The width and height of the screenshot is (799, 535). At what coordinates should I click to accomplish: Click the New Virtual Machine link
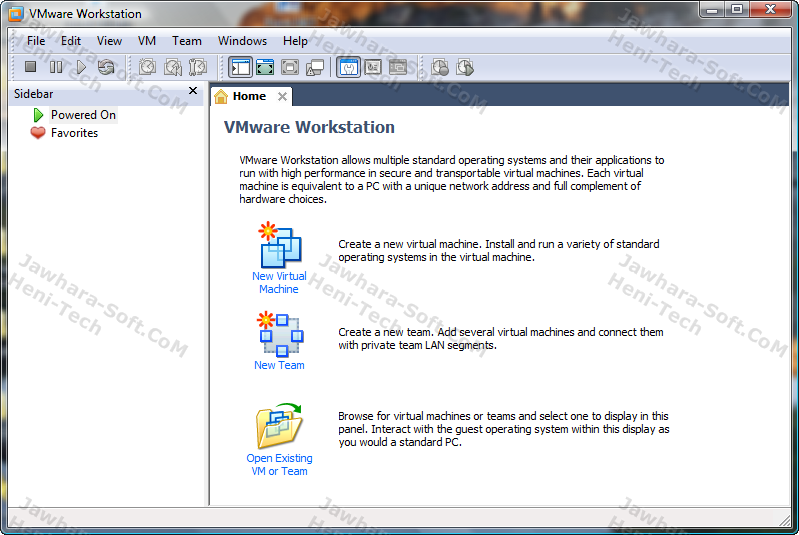point(279,282)
